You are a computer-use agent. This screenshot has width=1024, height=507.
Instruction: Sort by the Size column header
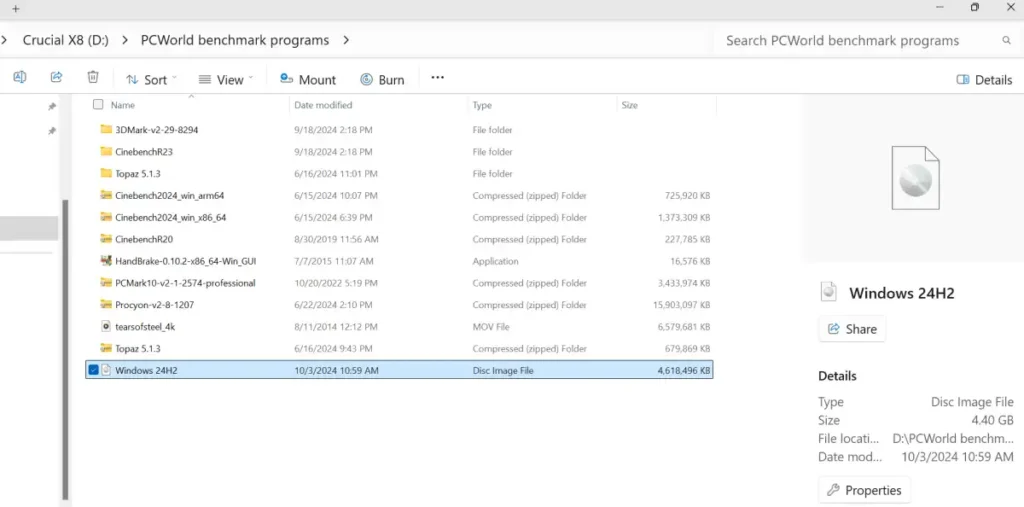(630, 105)
